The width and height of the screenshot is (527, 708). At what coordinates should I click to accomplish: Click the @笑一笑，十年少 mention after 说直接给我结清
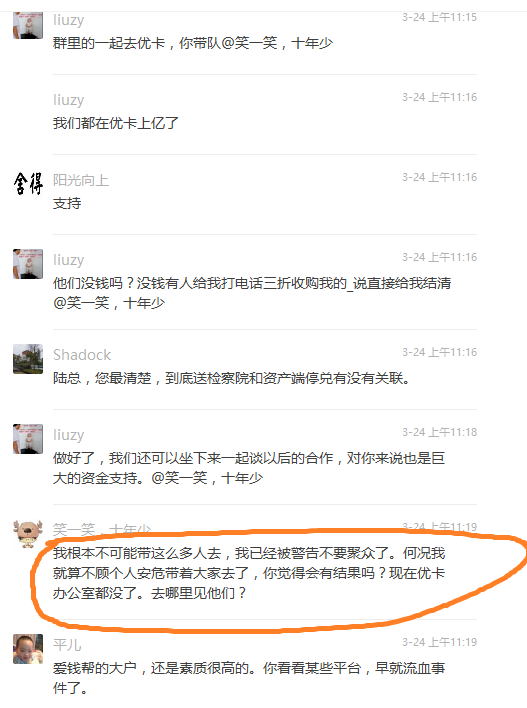click(x=109, y=303)
